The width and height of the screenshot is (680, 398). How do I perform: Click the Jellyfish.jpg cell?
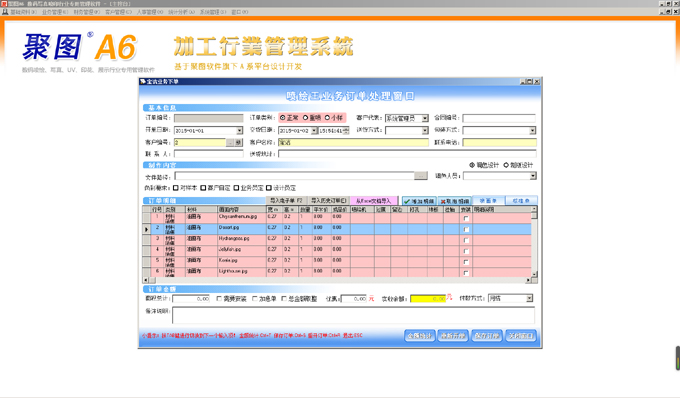coord(242,251)
